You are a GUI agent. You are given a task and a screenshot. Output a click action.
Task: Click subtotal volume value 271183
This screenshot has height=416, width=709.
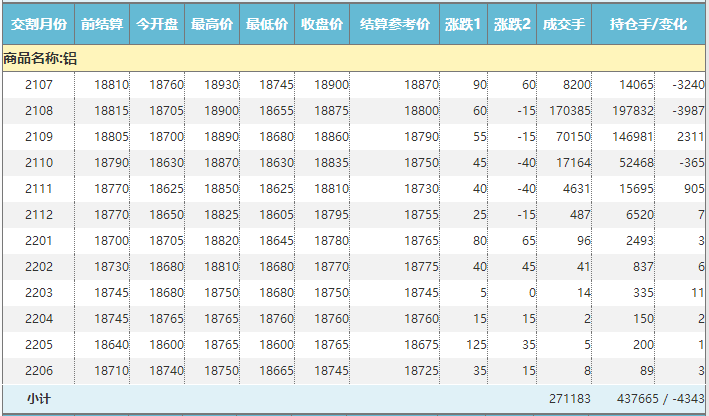coord(571,398)
